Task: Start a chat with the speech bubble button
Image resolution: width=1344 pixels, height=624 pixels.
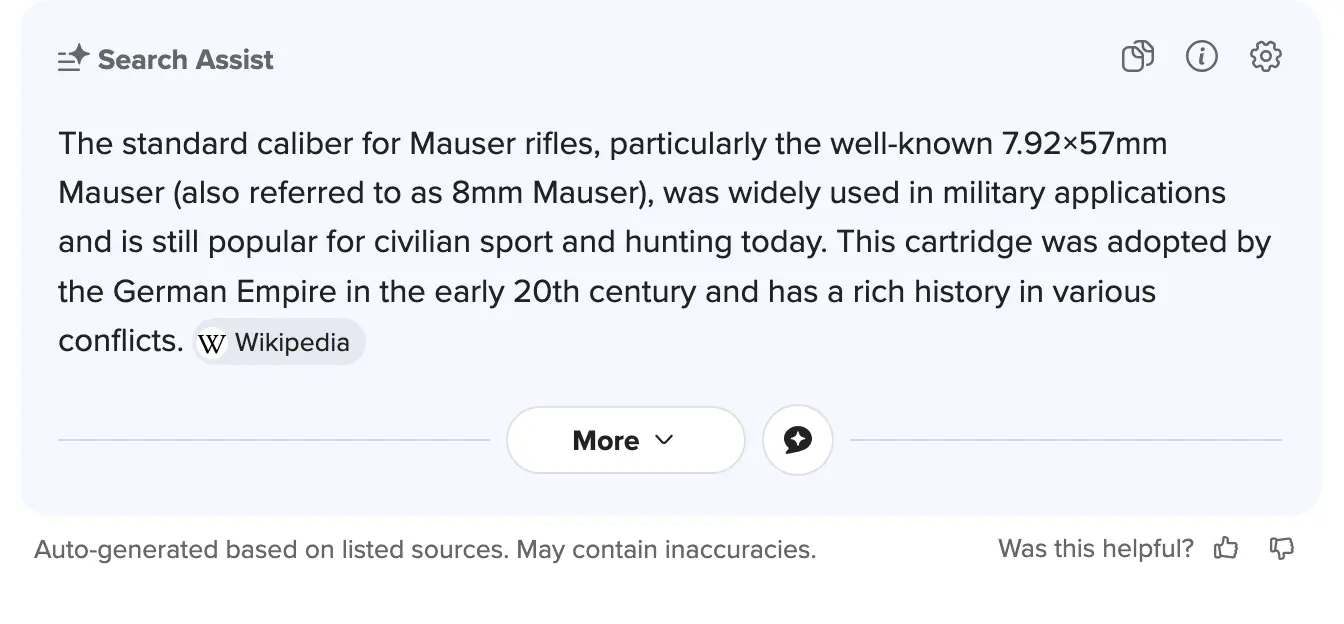Action: tap(797, 440)
